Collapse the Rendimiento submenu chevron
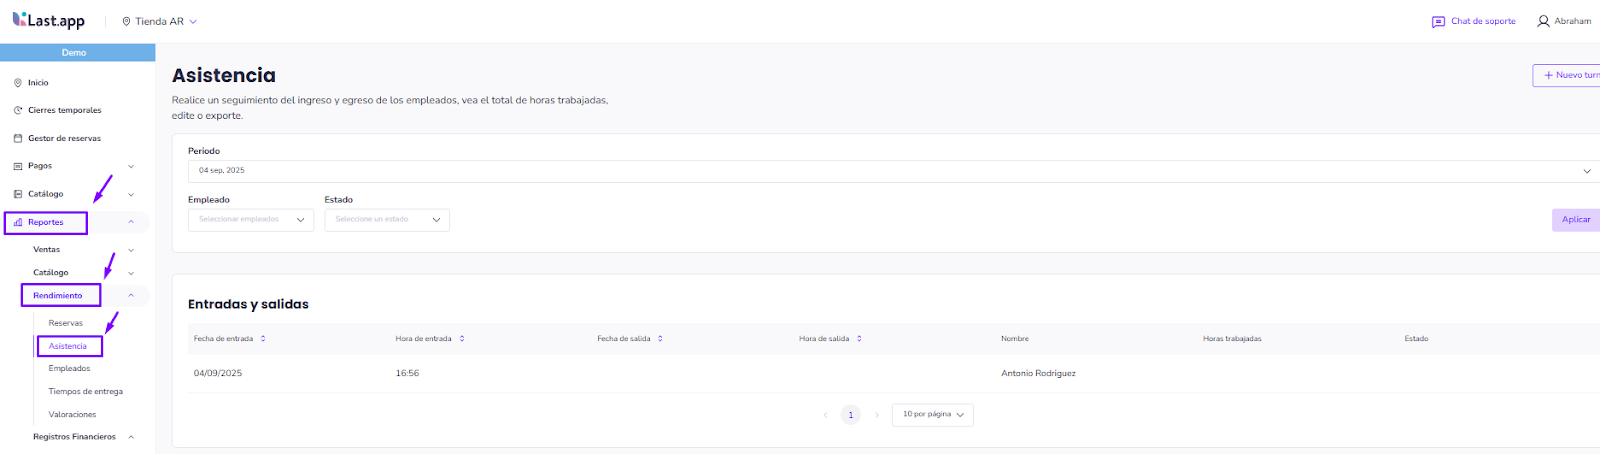The width and height of the screenshot is (1600, 454). 131,295
